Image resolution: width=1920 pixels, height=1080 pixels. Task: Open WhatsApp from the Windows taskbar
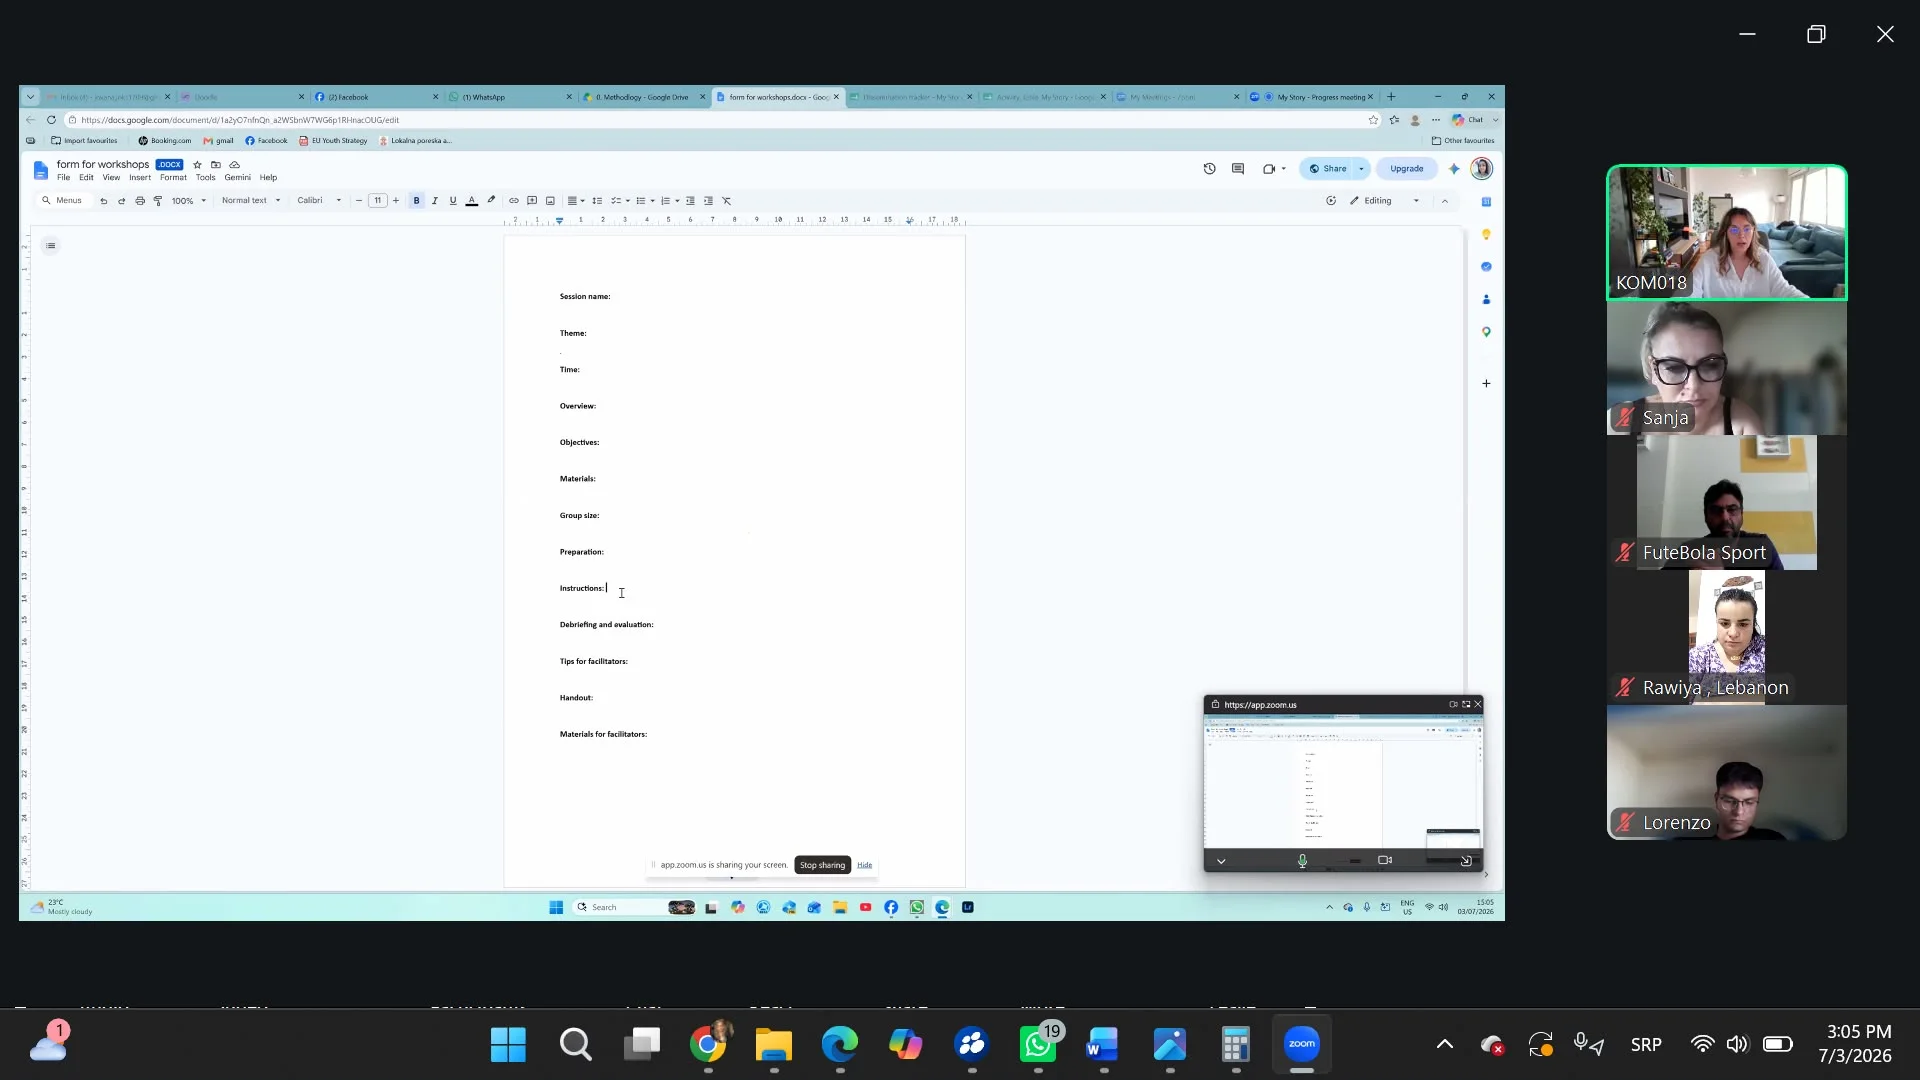pos(1038,1045)
